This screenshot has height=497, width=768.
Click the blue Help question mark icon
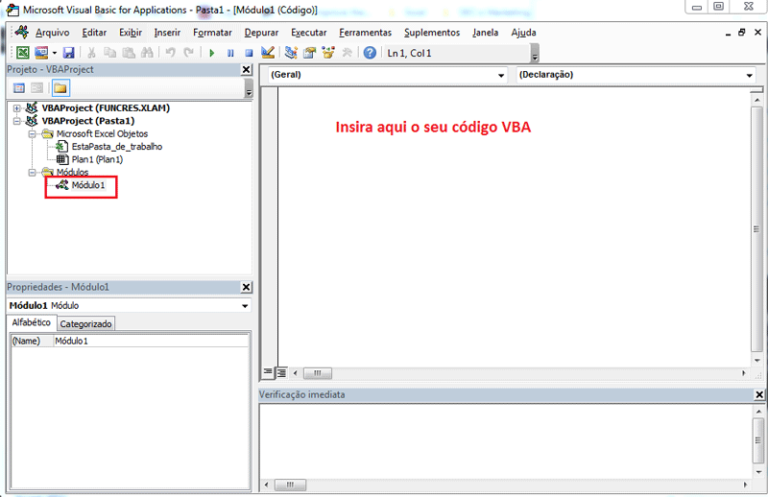(x=370, y=52)
